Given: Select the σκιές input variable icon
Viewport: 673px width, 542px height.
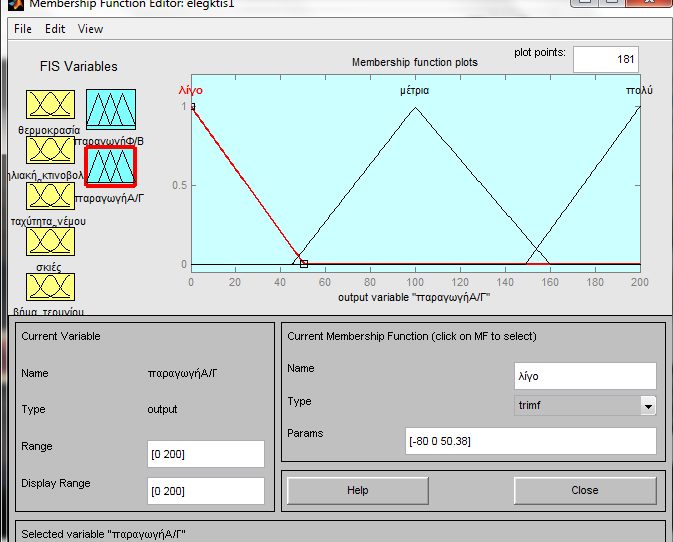Looking at the screenshot, I should (x=50, y=242).
